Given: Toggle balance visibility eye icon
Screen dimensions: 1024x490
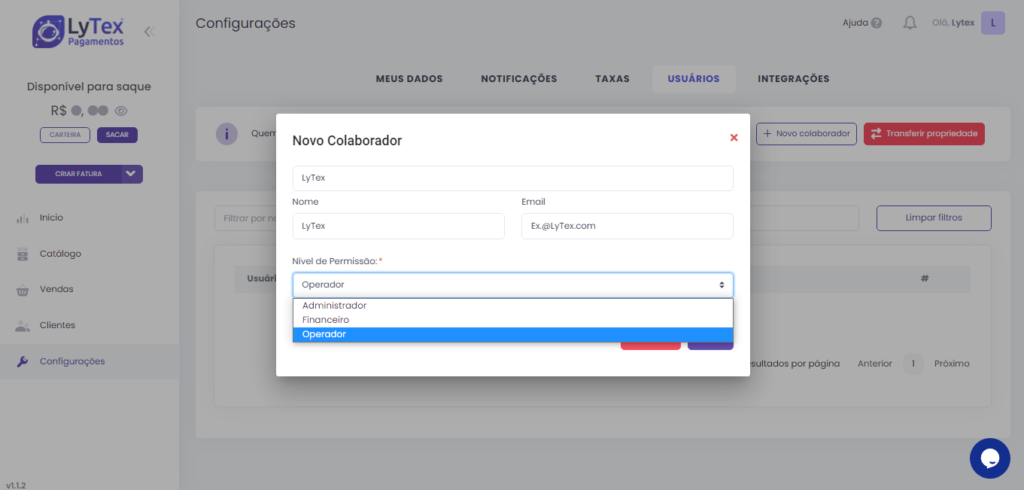Looking at the screenshot, I should [122, 111].
